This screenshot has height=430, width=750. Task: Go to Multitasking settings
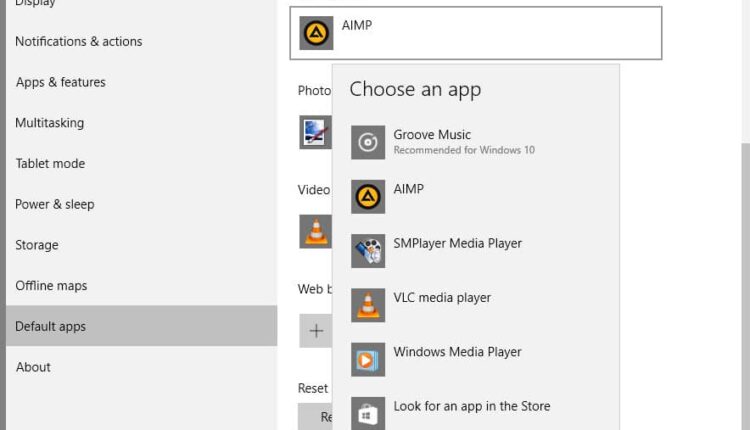49,123
